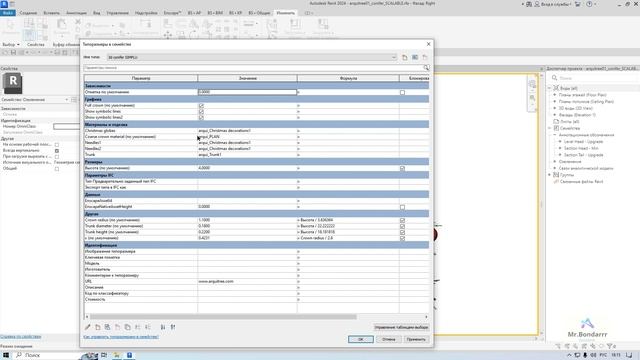Click the dialog horizontal scrollbar
This screenshot has height=360, width=640.
(x=223, y=317)
